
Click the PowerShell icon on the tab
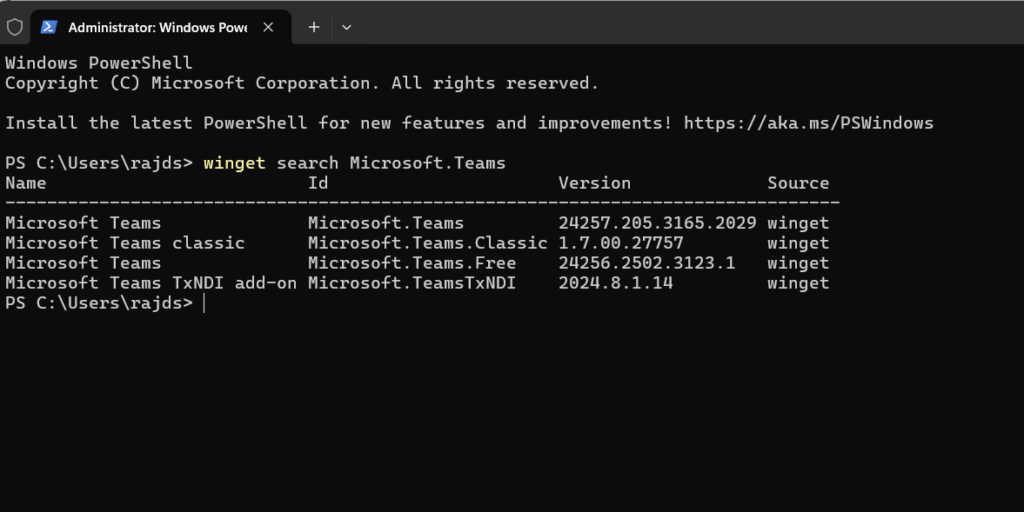[50, 27]
